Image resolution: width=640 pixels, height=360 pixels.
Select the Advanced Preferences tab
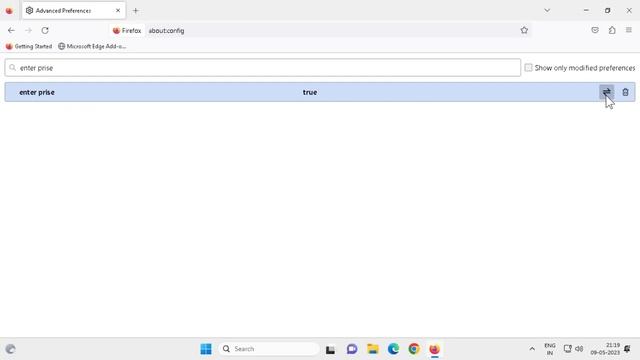(73, 11)
